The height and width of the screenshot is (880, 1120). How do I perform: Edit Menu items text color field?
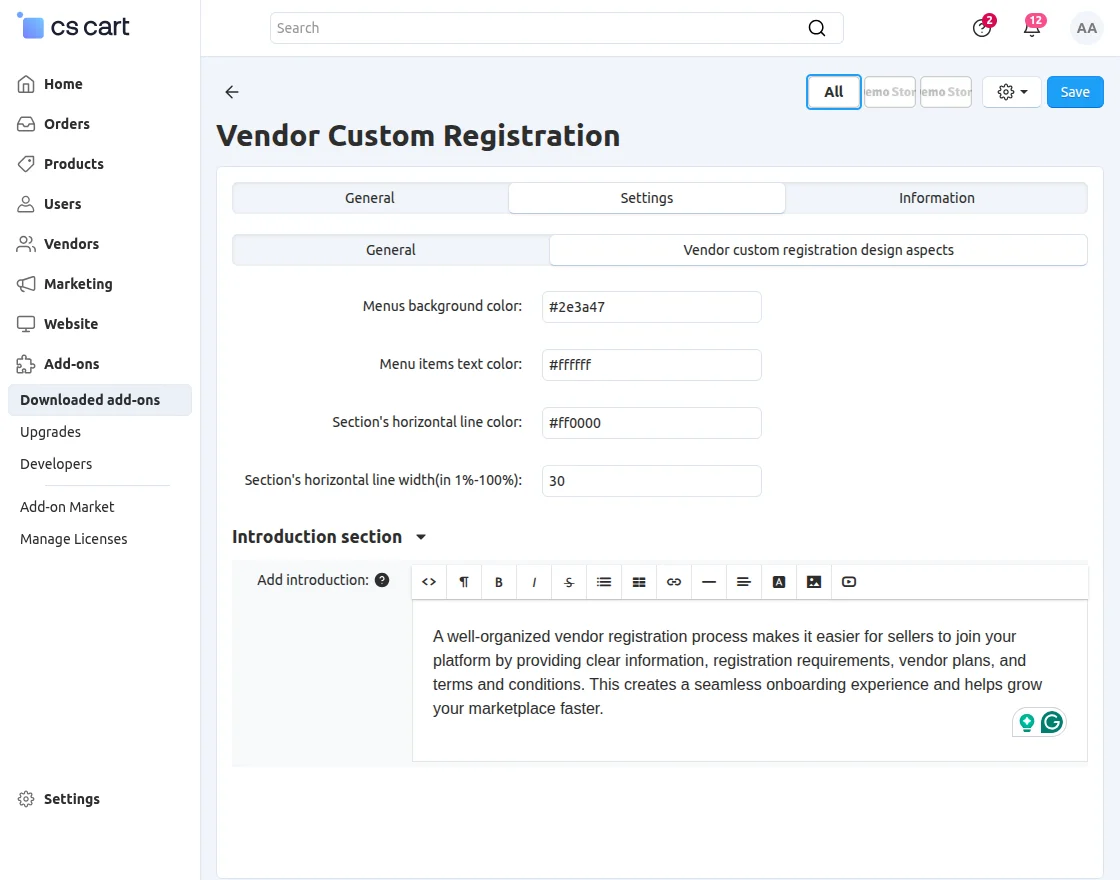651,365
